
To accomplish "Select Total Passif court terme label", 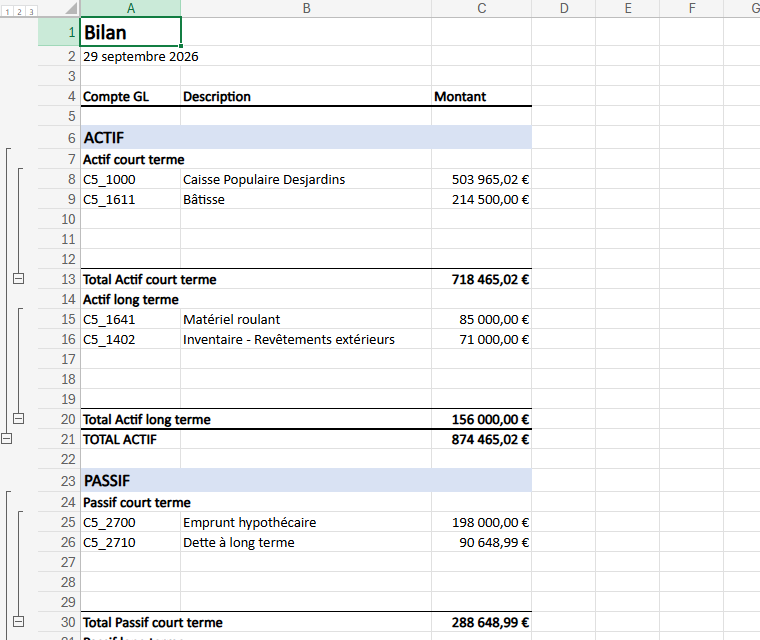I will pyautogui.click(x=130, y=622).
